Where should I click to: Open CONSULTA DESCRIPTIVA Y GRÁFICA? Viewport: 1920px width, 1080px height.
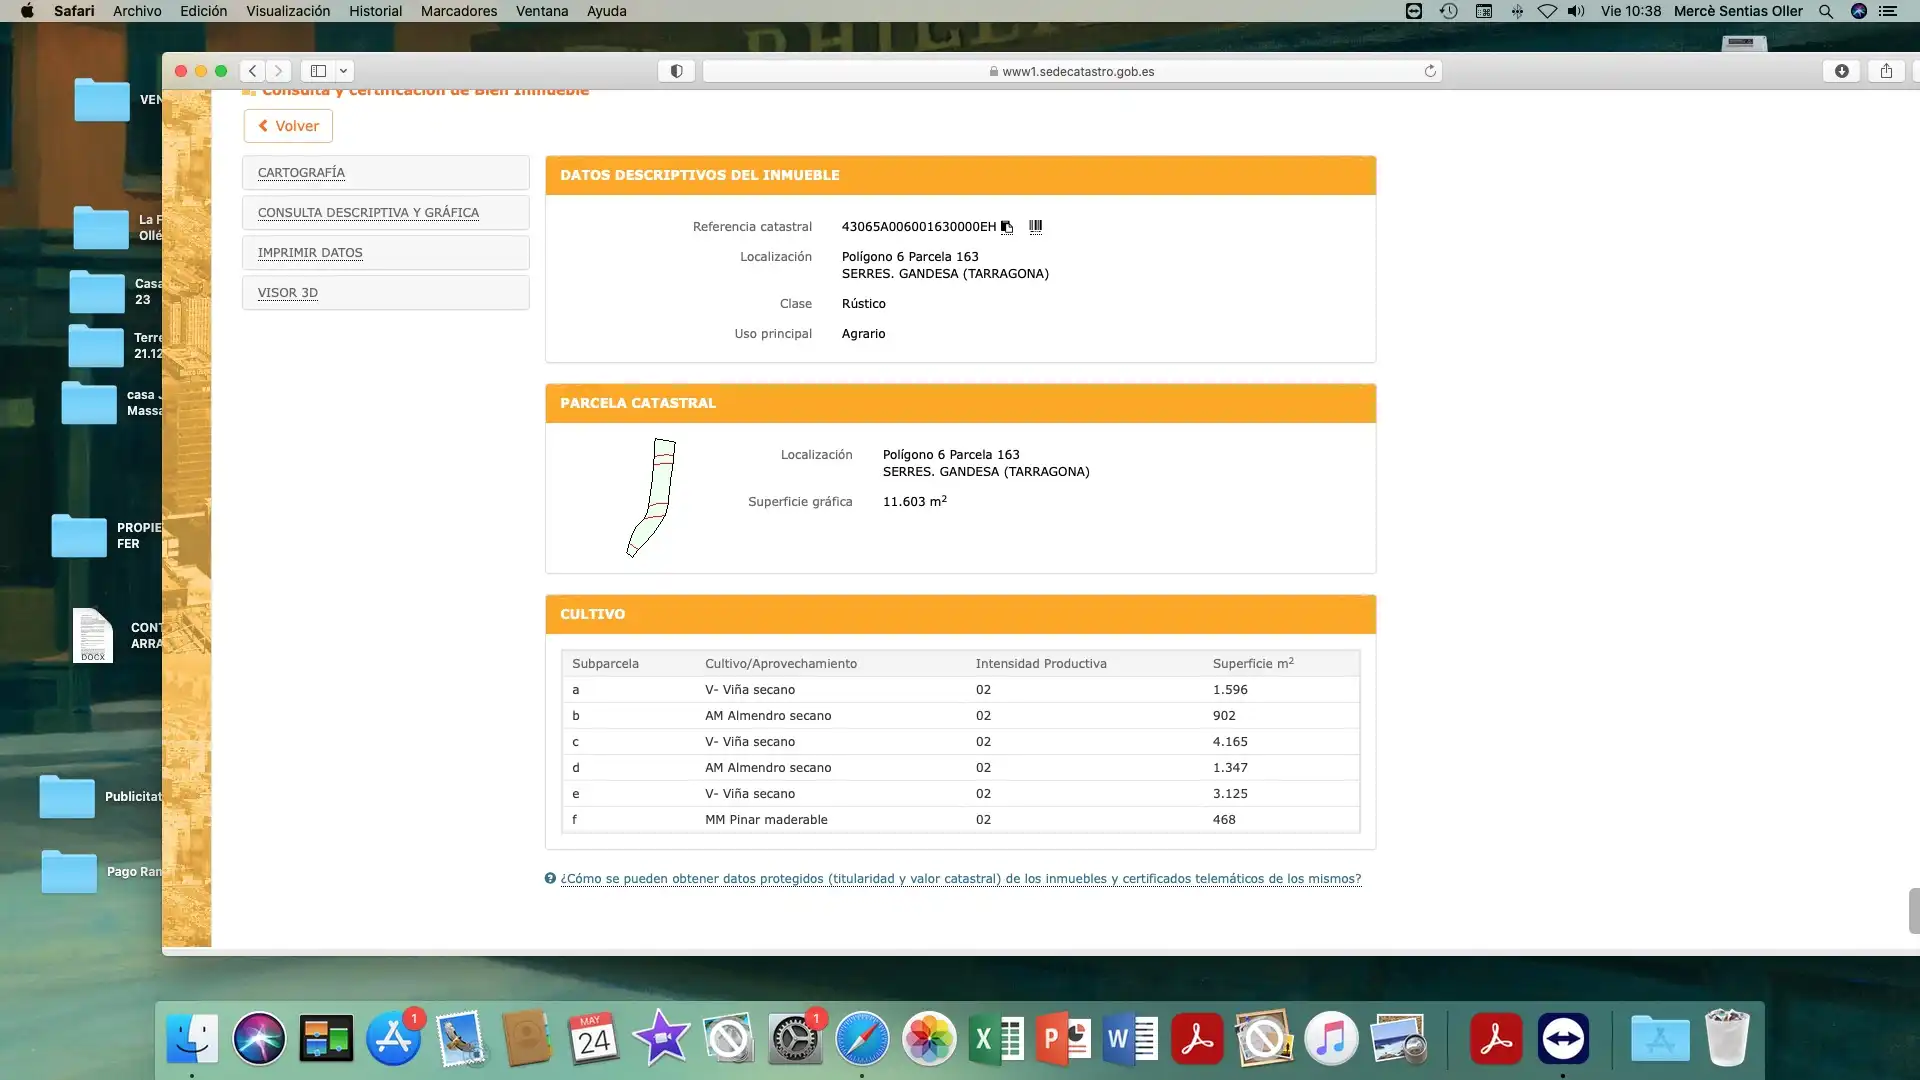pyautogui.click(x=368, y=213)
